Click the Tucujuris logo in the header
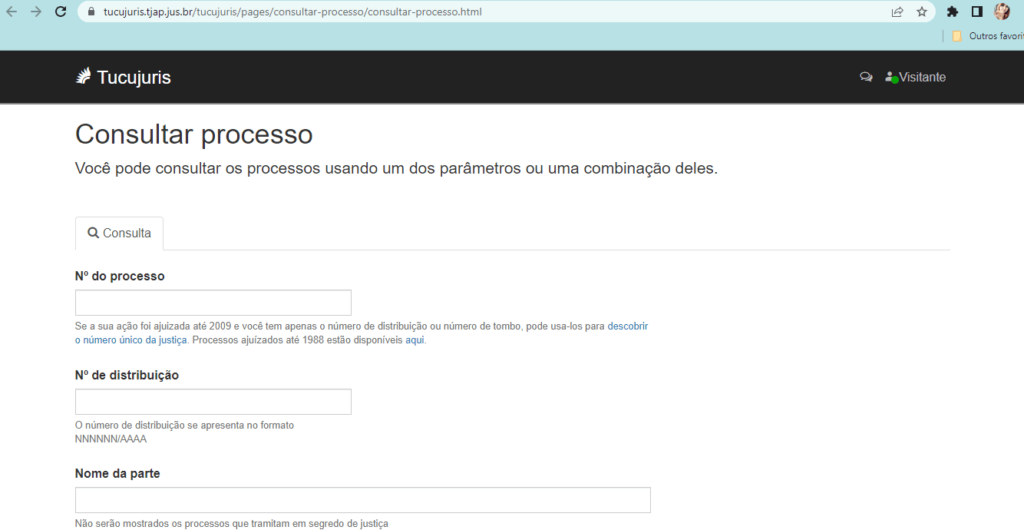This screenshot has width=1024, height=530. pyautogui.click(x=123, y=77)
